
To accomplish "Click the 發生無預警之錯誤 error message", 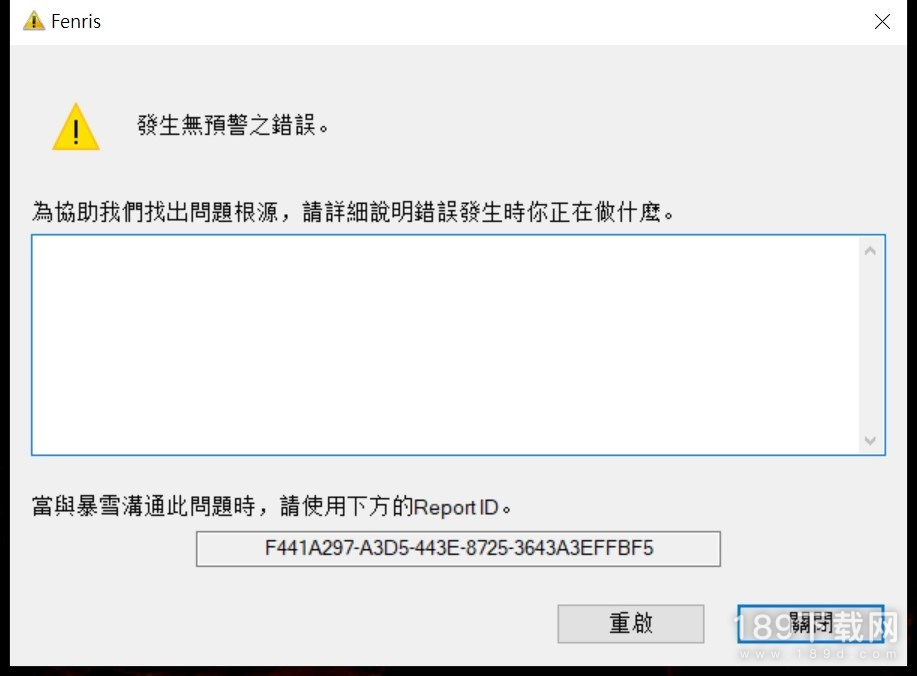I will coord(233,125).
